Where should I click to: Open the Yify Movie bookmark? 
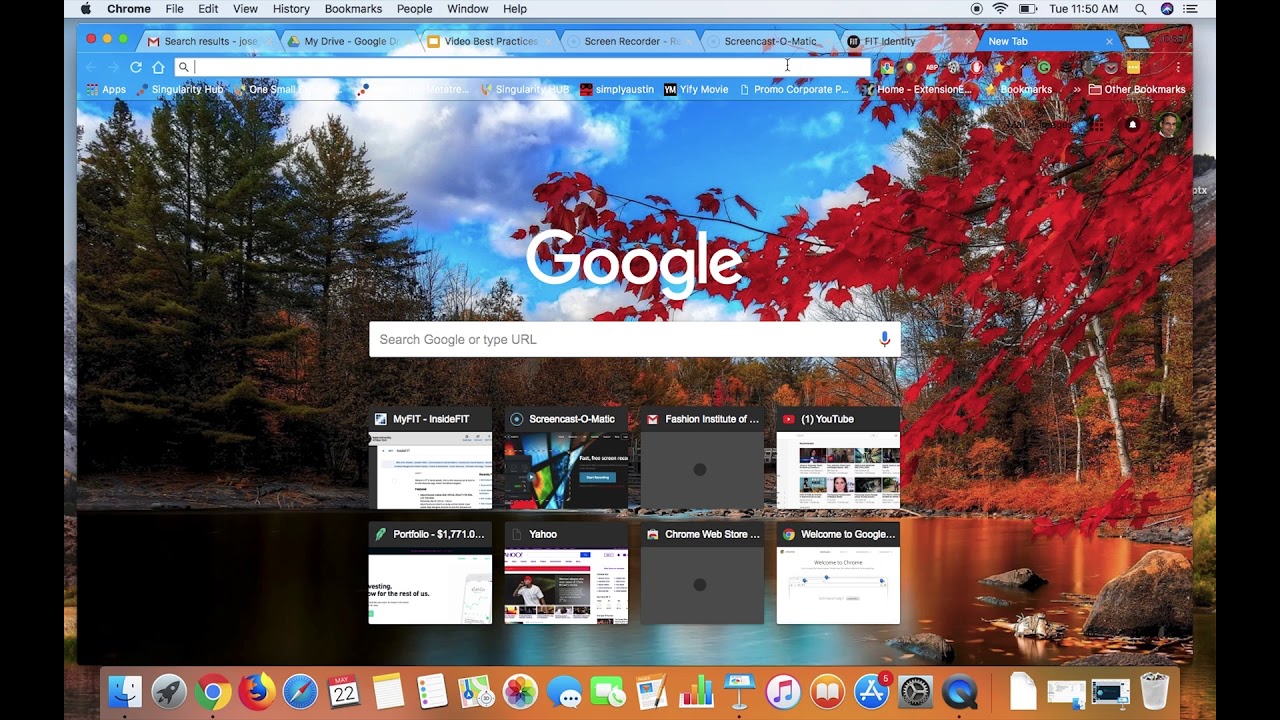coord(696,89)
